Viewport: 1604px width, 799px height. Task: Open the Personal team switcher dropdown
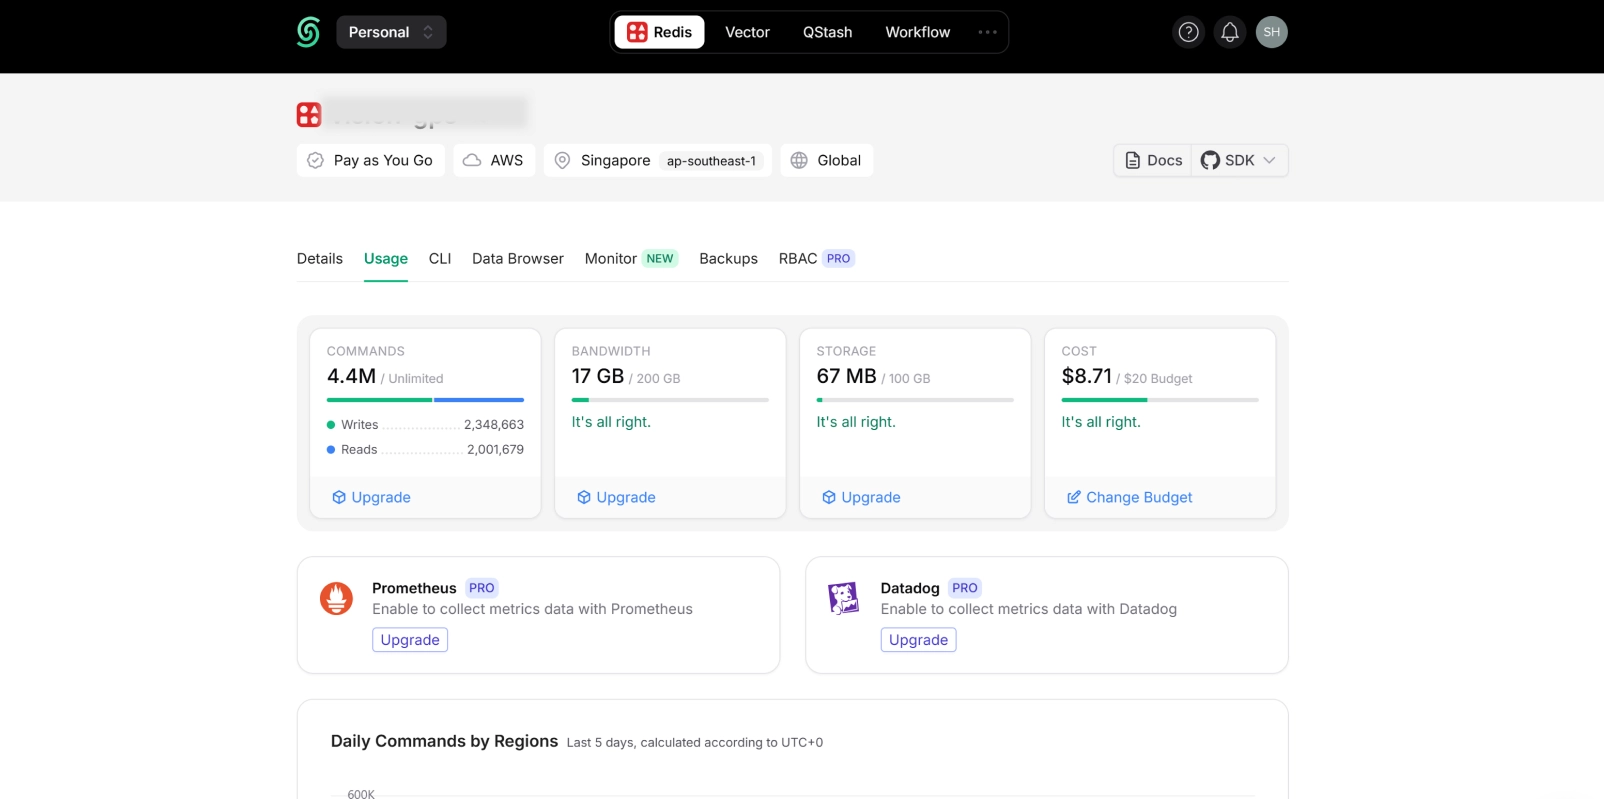pos(391,32)
